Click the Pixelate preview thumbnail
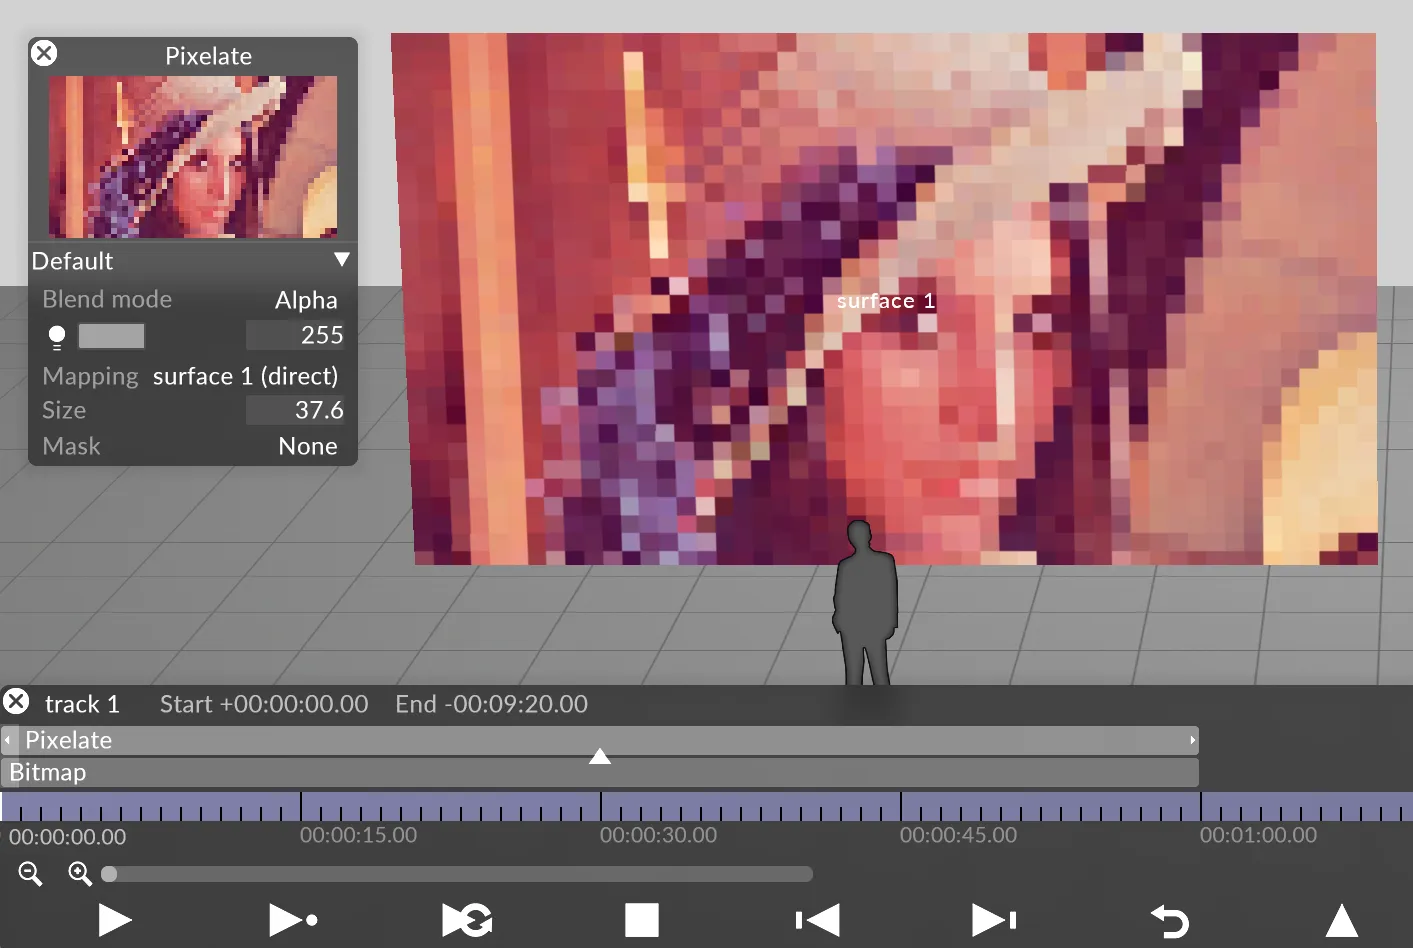Screen dimensions: 1413x948 point(192,157)
